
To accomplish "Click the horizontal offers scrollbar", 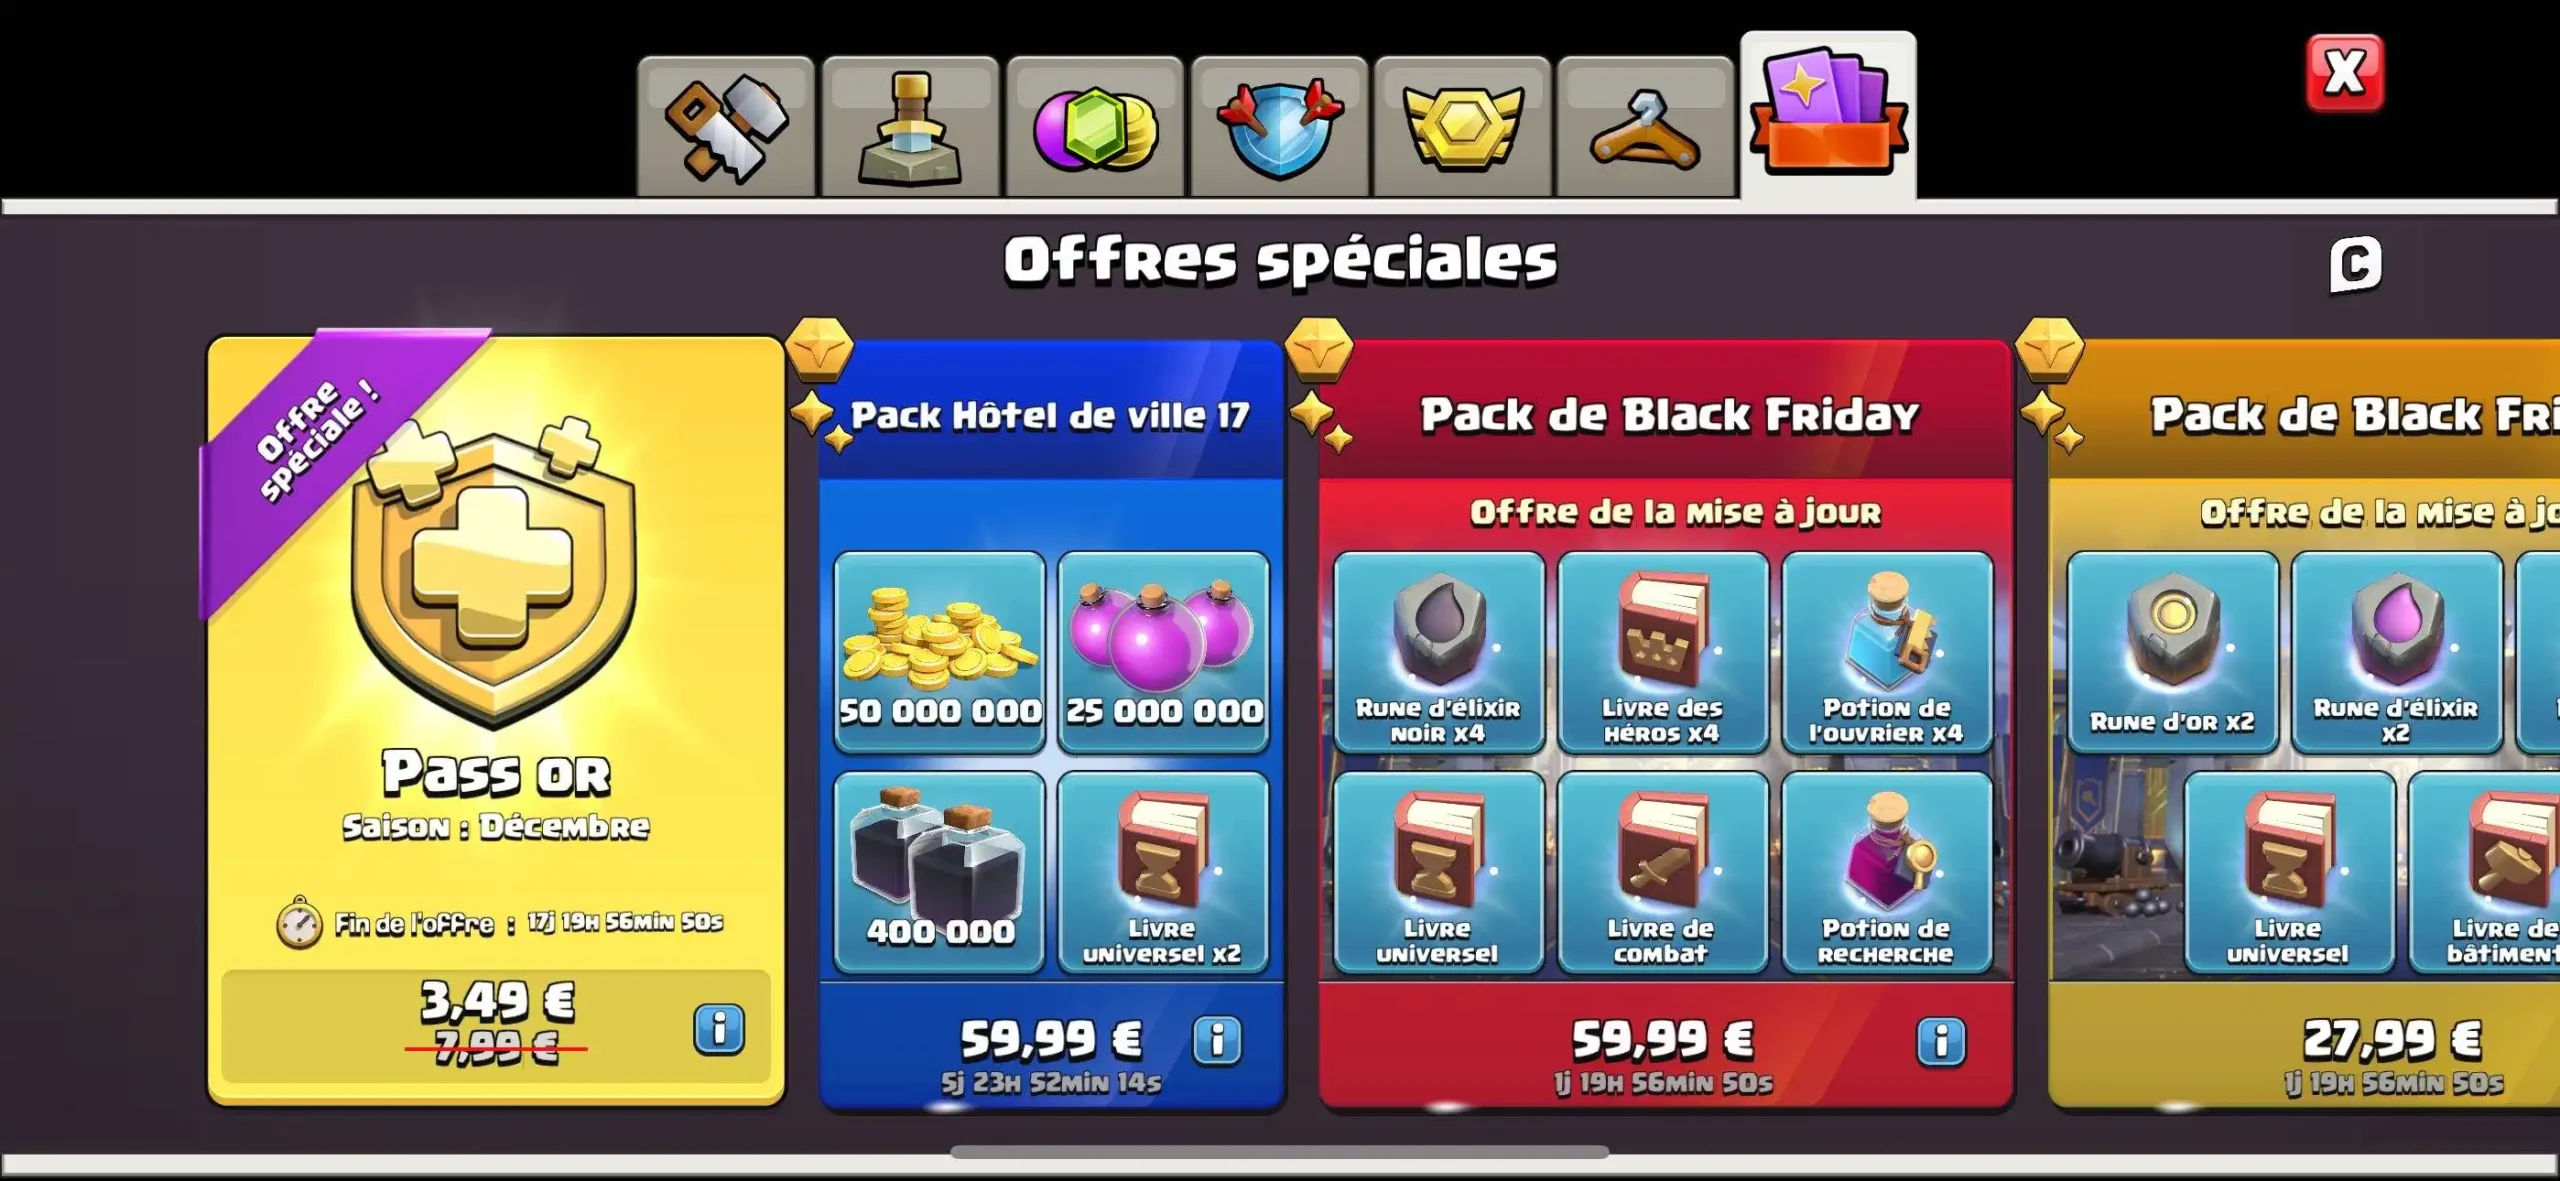I will [x=1279, y=1152].
